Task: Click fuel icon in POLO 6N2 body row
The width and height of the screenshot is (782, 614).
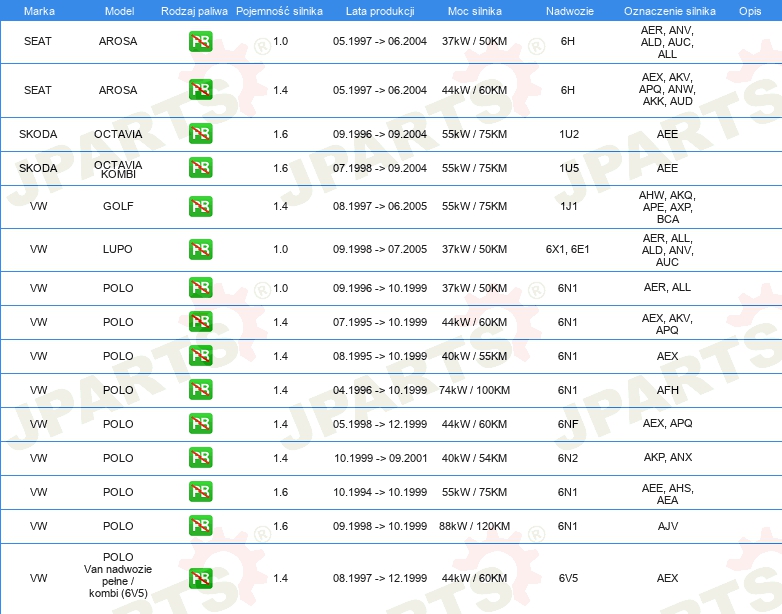Action: [200, 457]
